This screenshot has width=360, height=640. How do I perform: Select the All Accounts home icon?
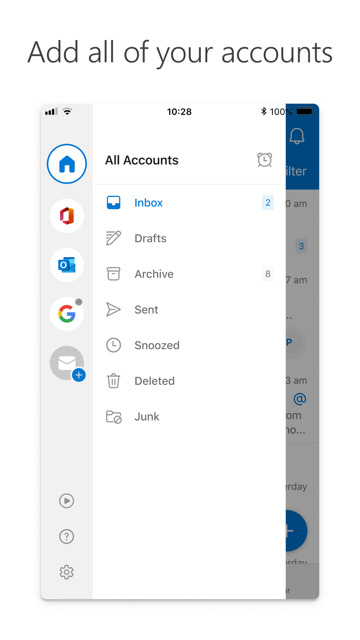(x=67, y=164)
